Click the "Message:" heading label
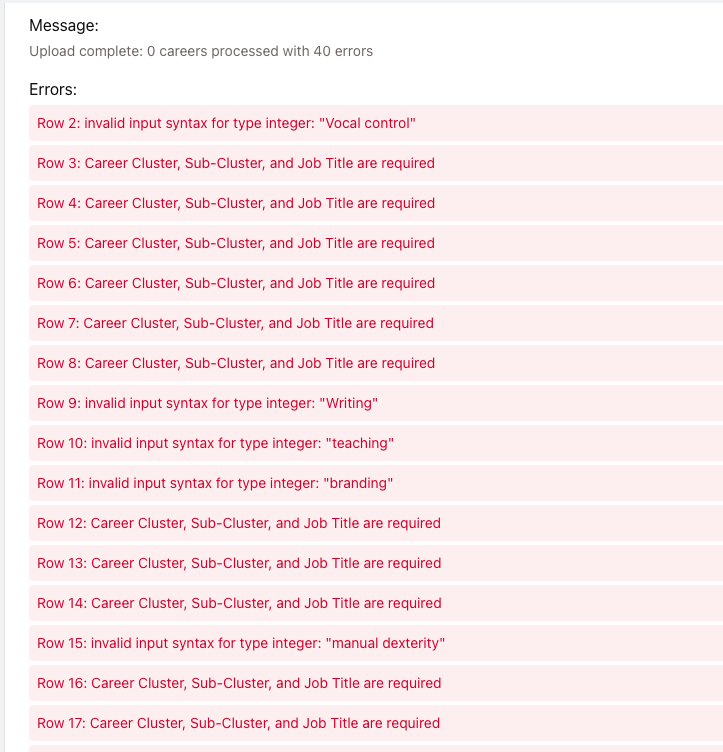The height and width of the screenshot is (752, 723). (64, 26)
